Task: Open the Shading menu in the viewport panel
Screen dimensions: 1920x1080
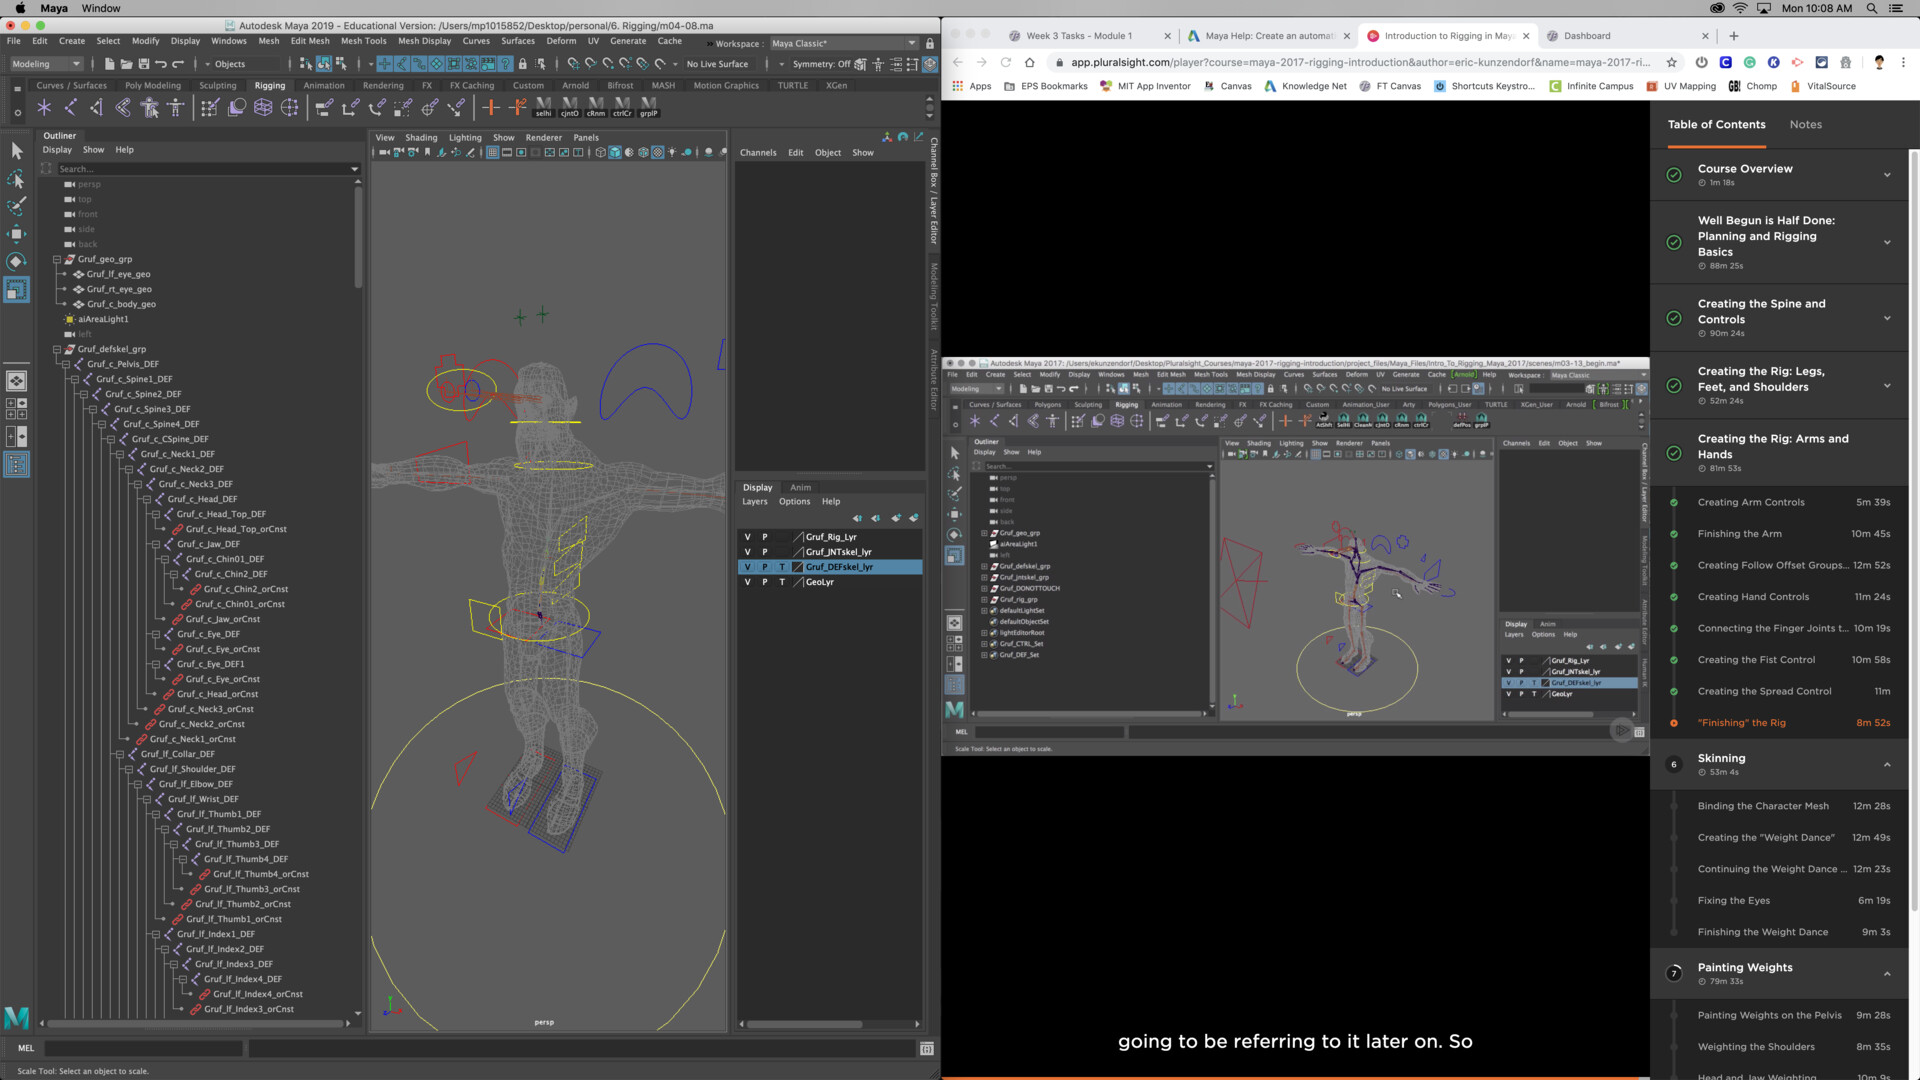Action: click(x=421, y=137)
